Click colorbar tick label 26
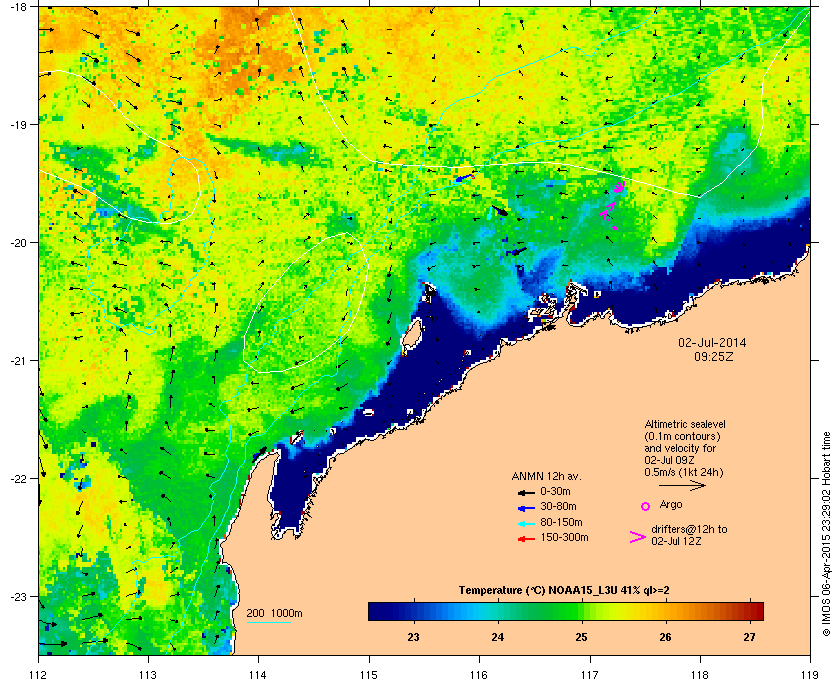 pyautogui.click(x=665, y=637)
